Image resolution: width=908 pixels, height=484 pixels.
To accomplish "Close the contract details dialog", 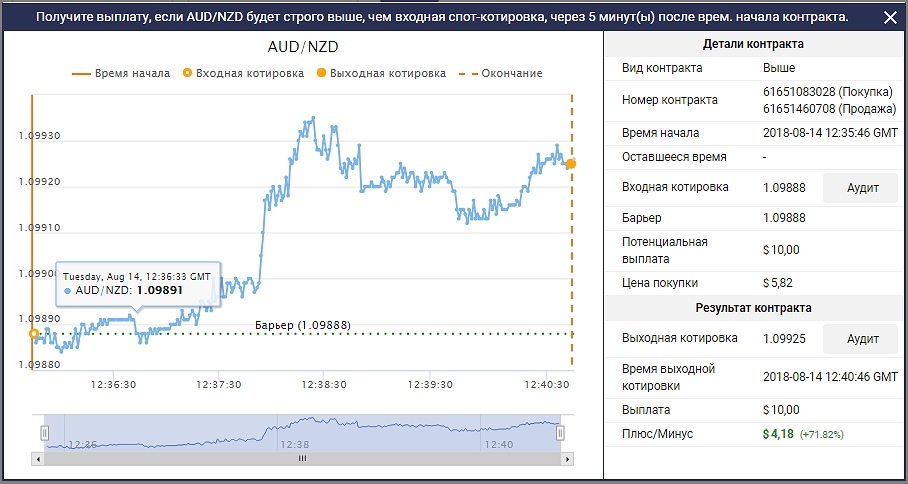I will click(x=890, y=17).
